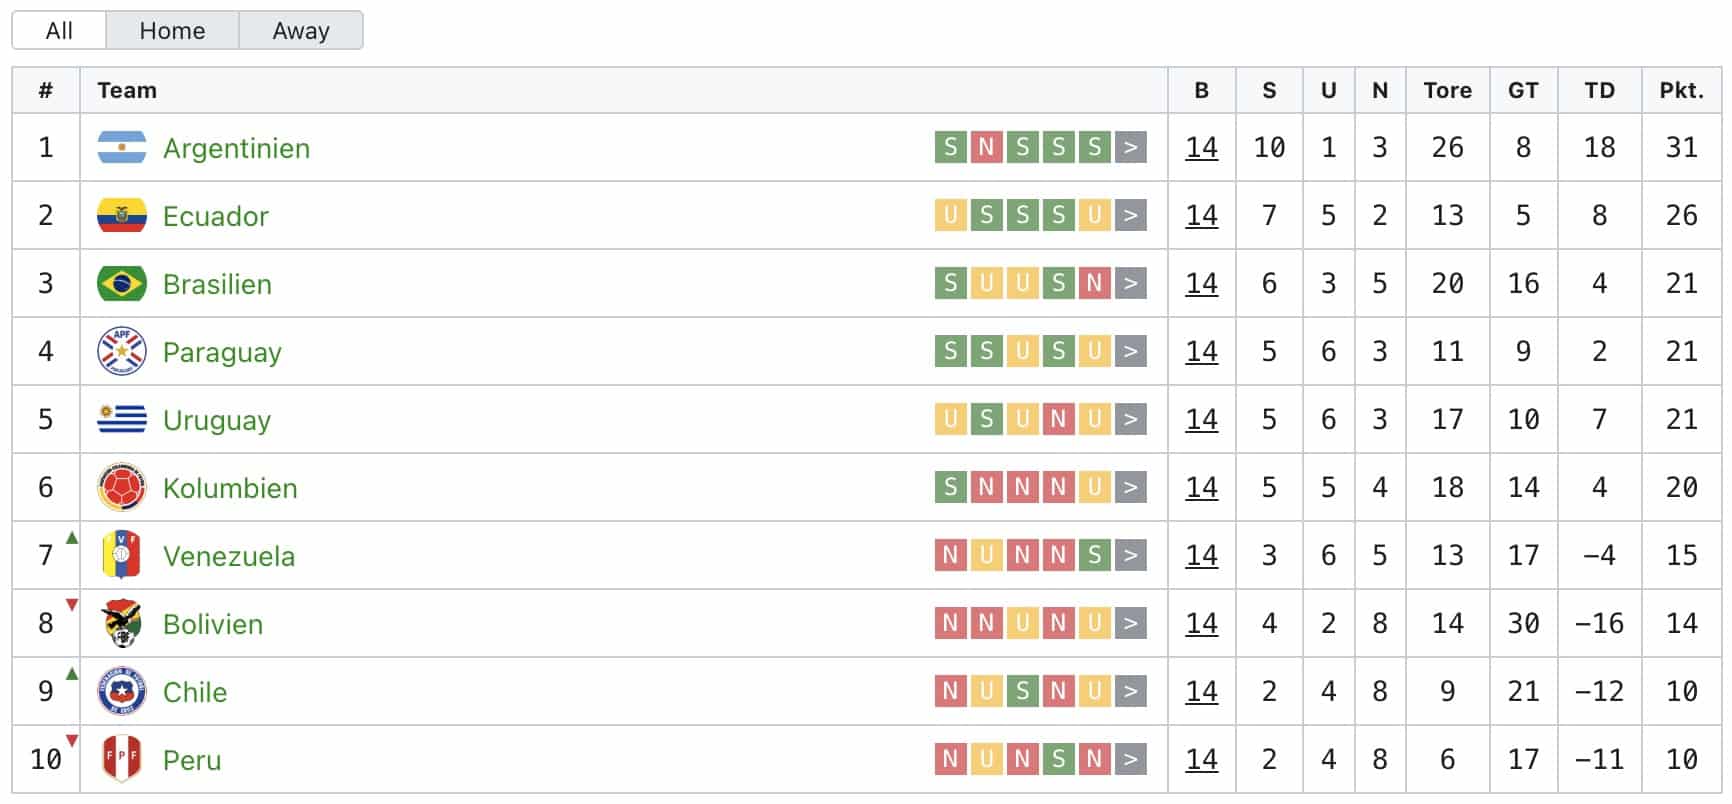
Task: Expand Argentinien's form with the arrow
Action: (1131, 148)
